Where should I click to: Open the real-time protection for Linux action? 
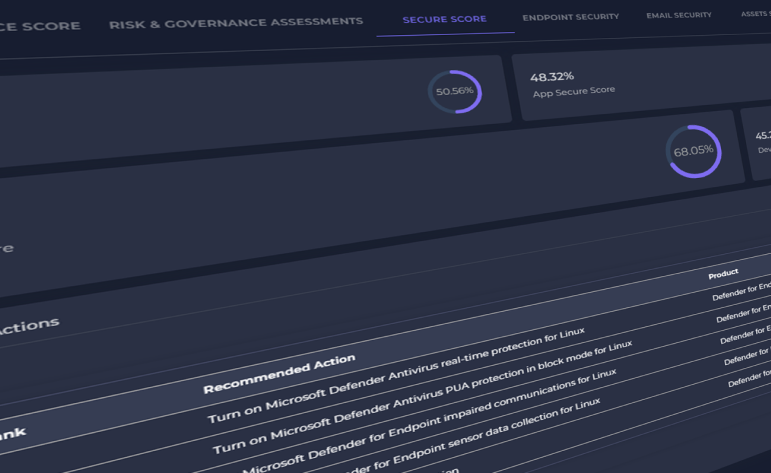[x=396, y=375]
